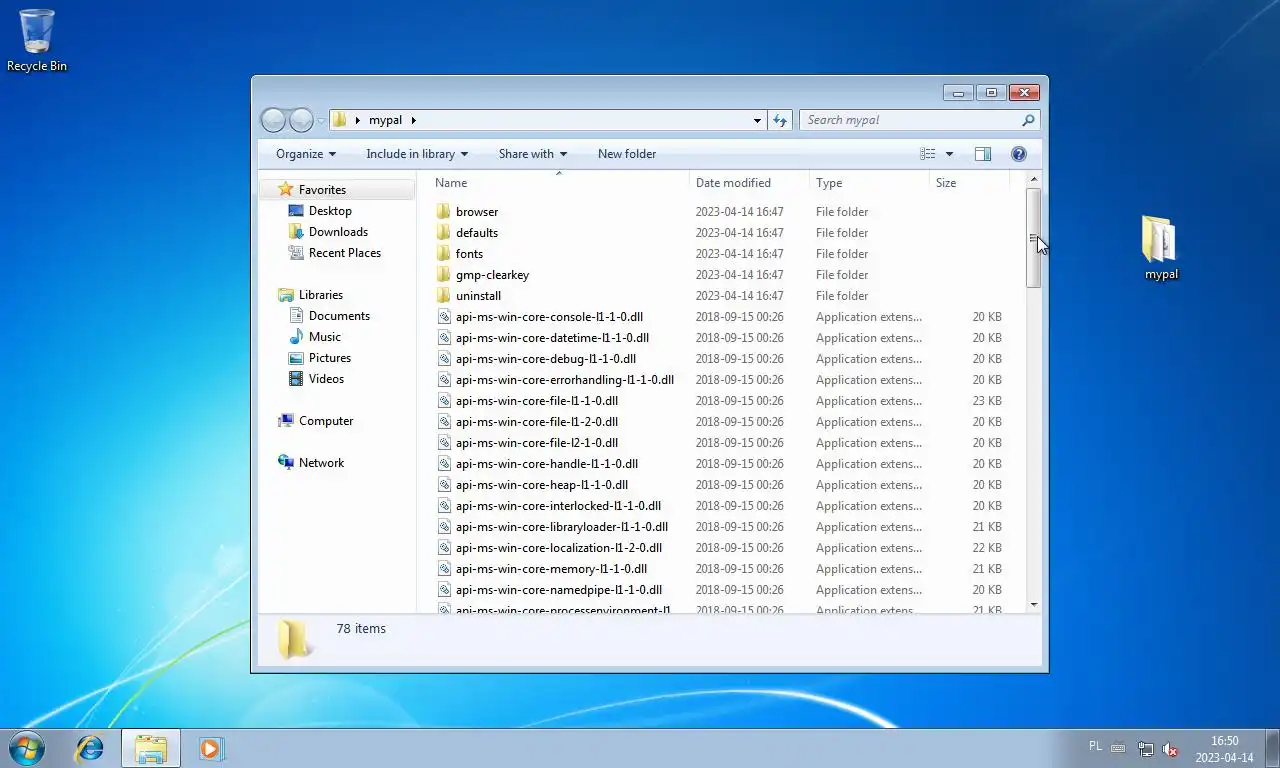Click the Back navigation arrow button
The image size is (1280, 768).
(273, 120)
